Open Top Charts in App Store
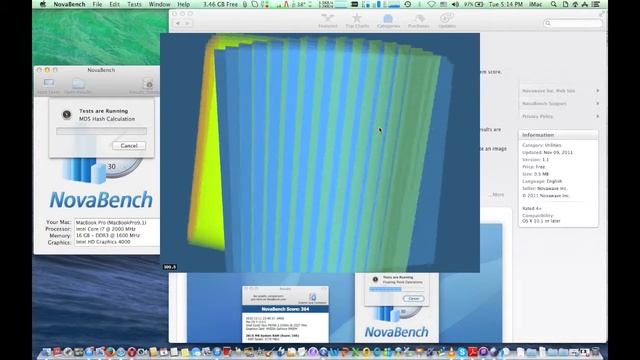The width and height of the screenshot is (640, 360). (x=357, y=21)
